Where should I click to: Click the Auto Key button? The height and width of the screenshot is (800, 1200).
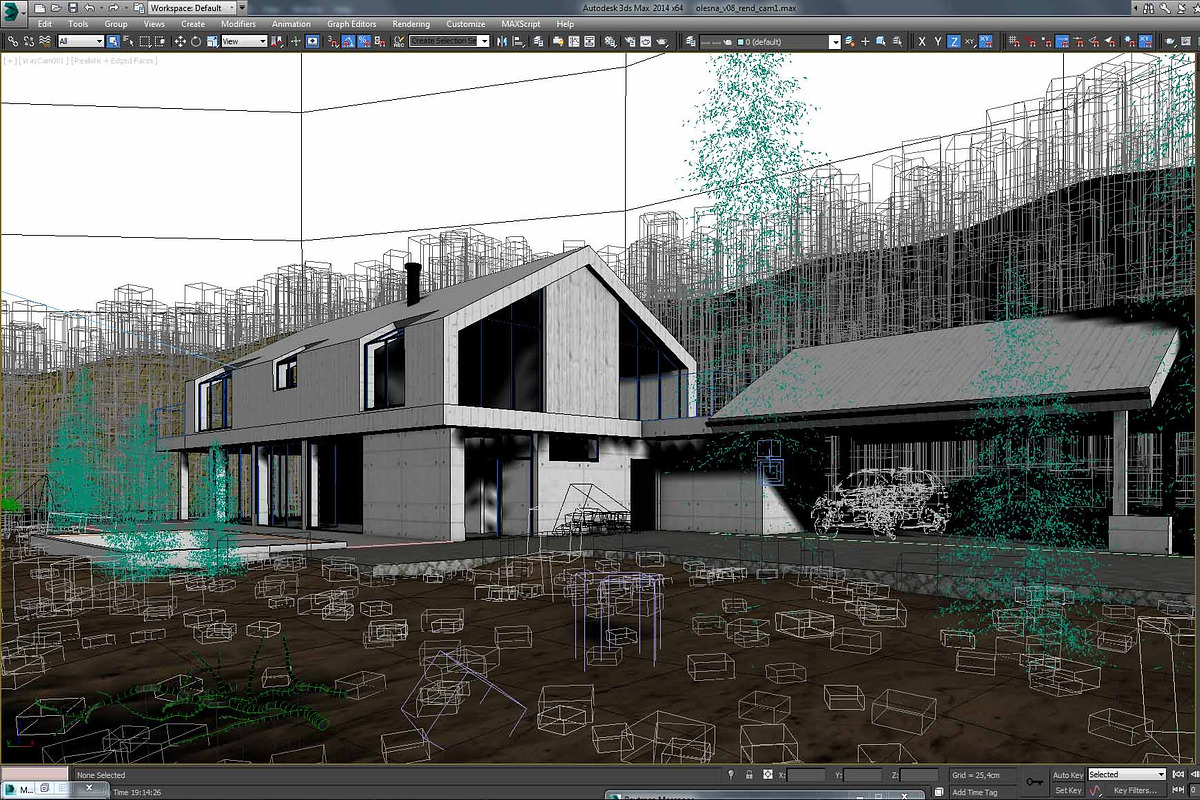[1067, 775]
